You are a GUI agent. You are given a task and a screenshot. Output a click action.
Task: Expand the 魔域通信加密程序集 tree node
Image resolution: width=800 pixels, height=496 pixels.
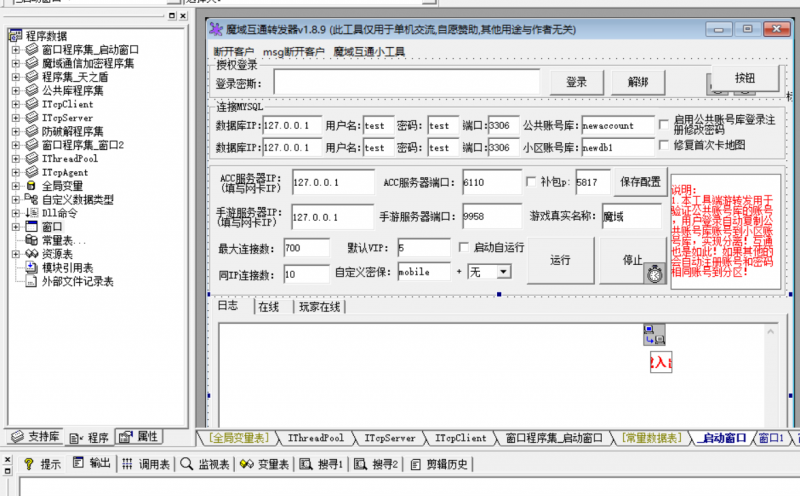15,63
